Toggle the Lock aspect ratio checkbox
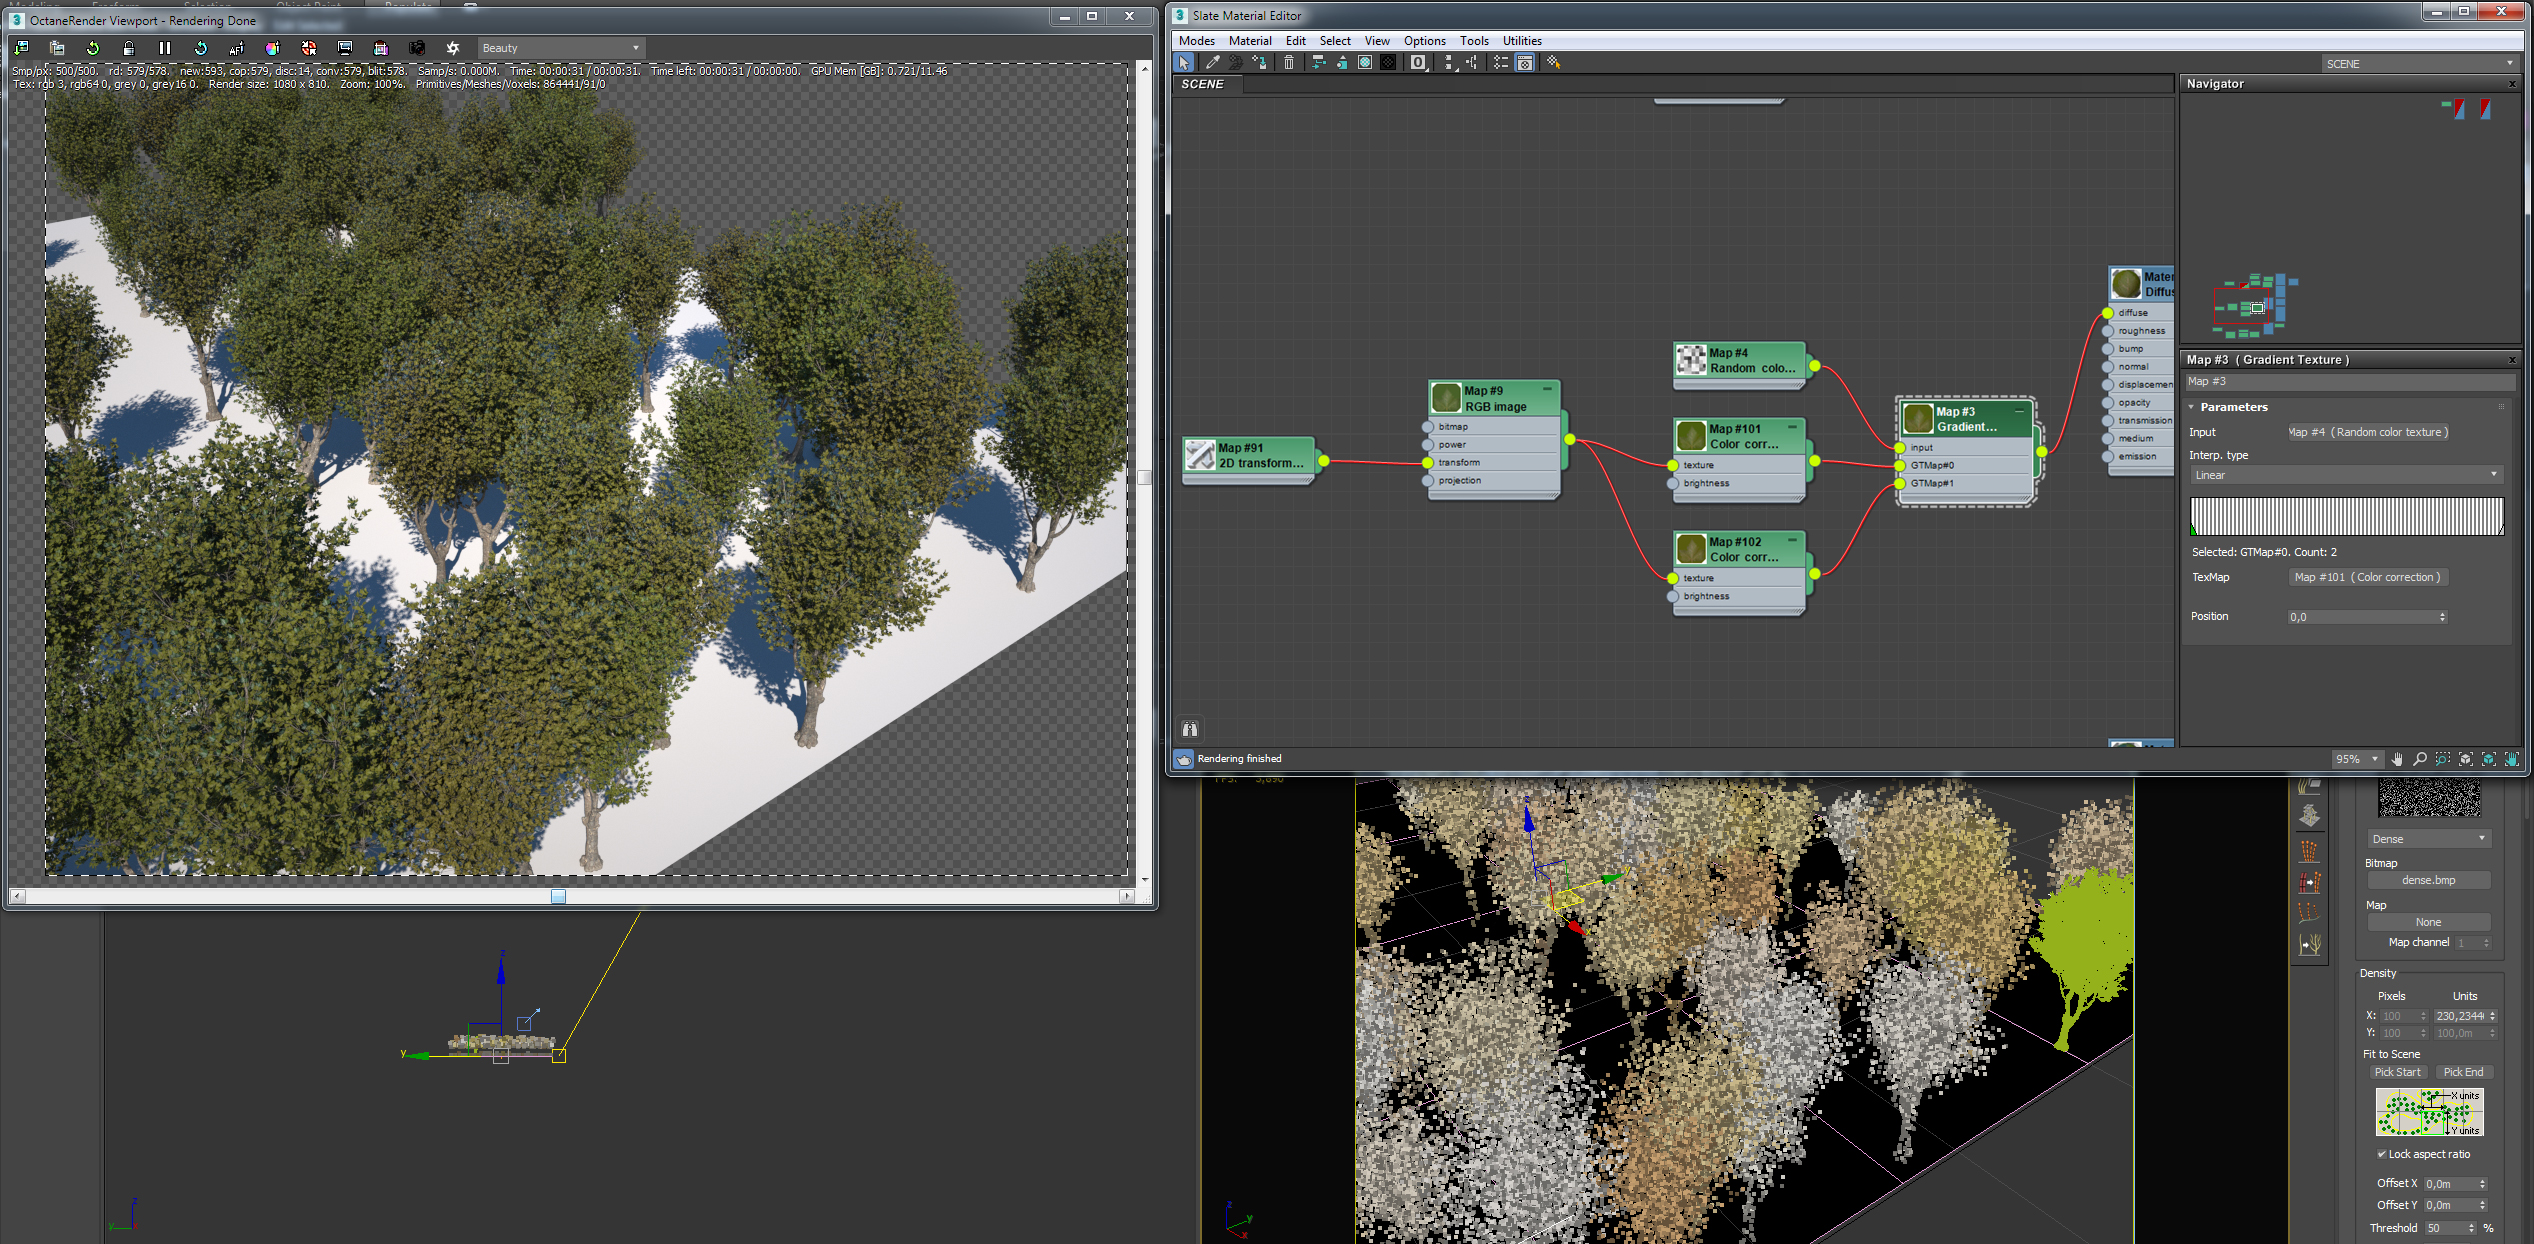Viewport: 2534px width, 1244px height. point(2381,1154)
